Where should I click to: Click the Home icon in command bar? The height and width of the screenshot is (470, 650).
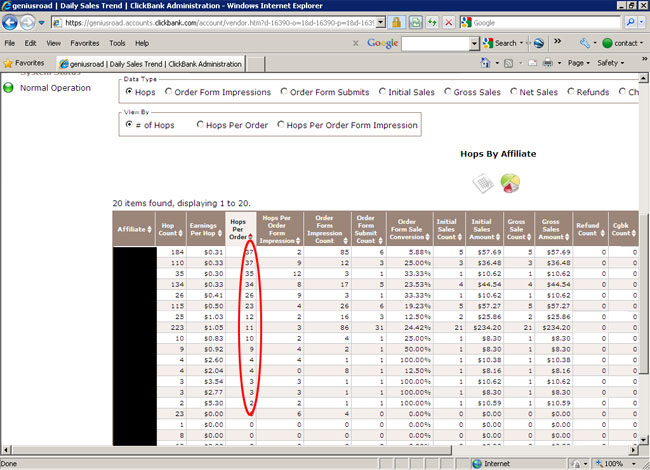[485, 63]
